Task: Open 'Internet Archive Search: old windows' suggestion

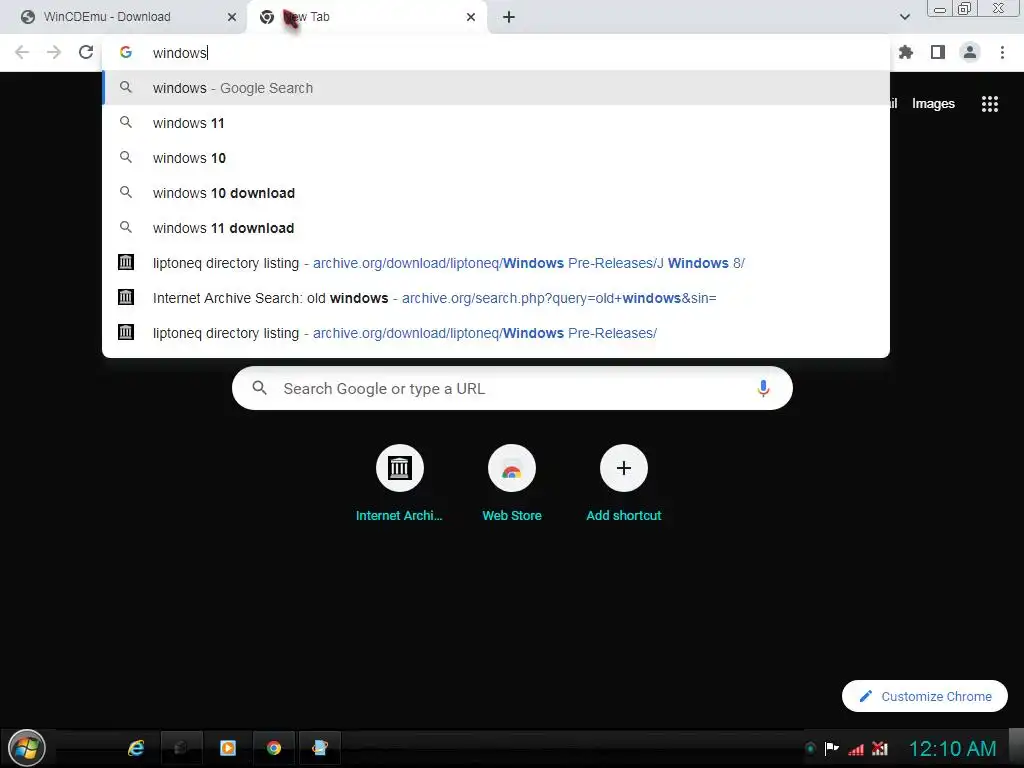Action: (496, 298)
